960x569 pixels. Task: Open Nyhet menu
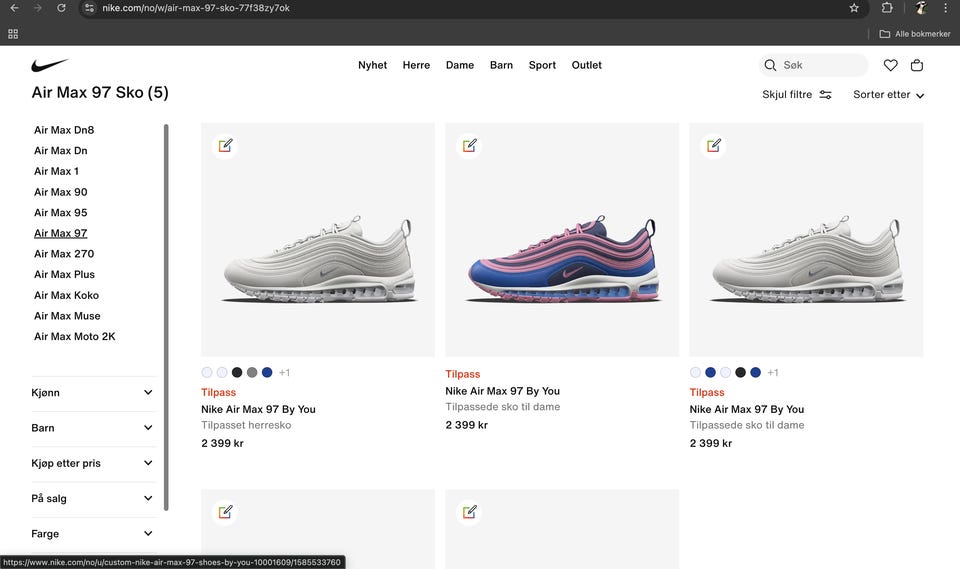(372, 65)
